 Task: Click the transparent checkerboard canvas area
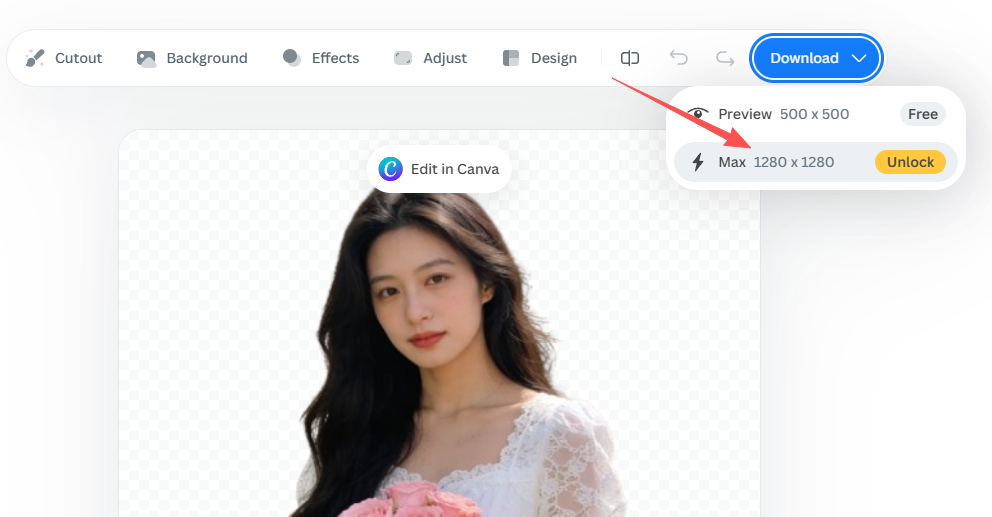coord(200,300)
